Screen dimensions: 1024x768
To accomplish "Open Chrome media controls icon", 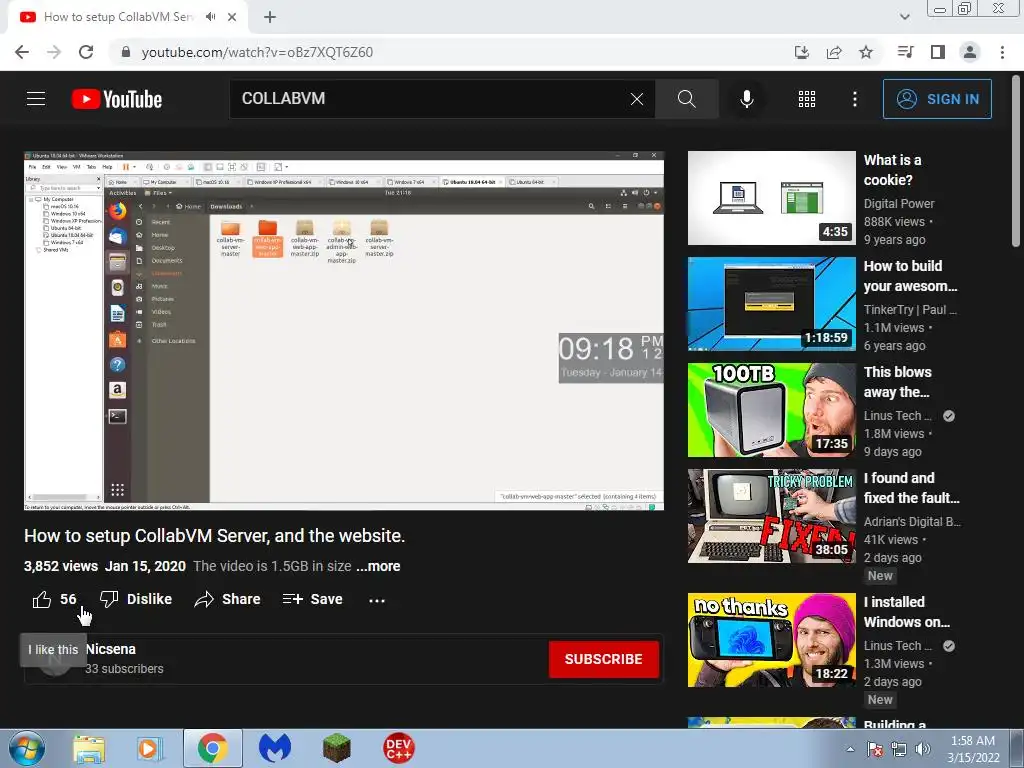I will click(x=905, y=52).
